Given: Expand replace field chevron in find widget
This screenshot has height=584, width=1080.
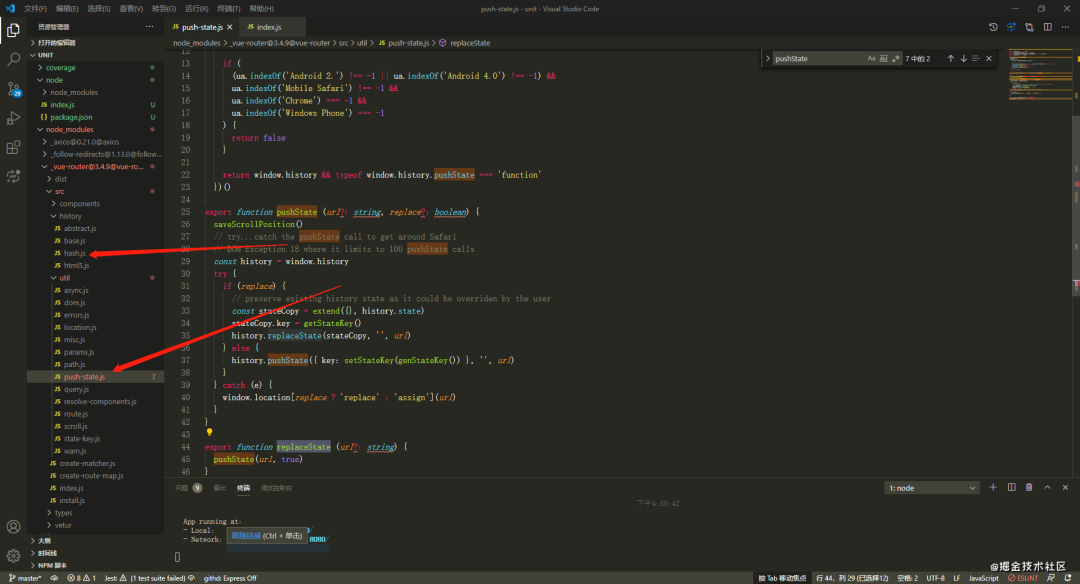Looking at the screenshot, I should [x=768, y=59].
